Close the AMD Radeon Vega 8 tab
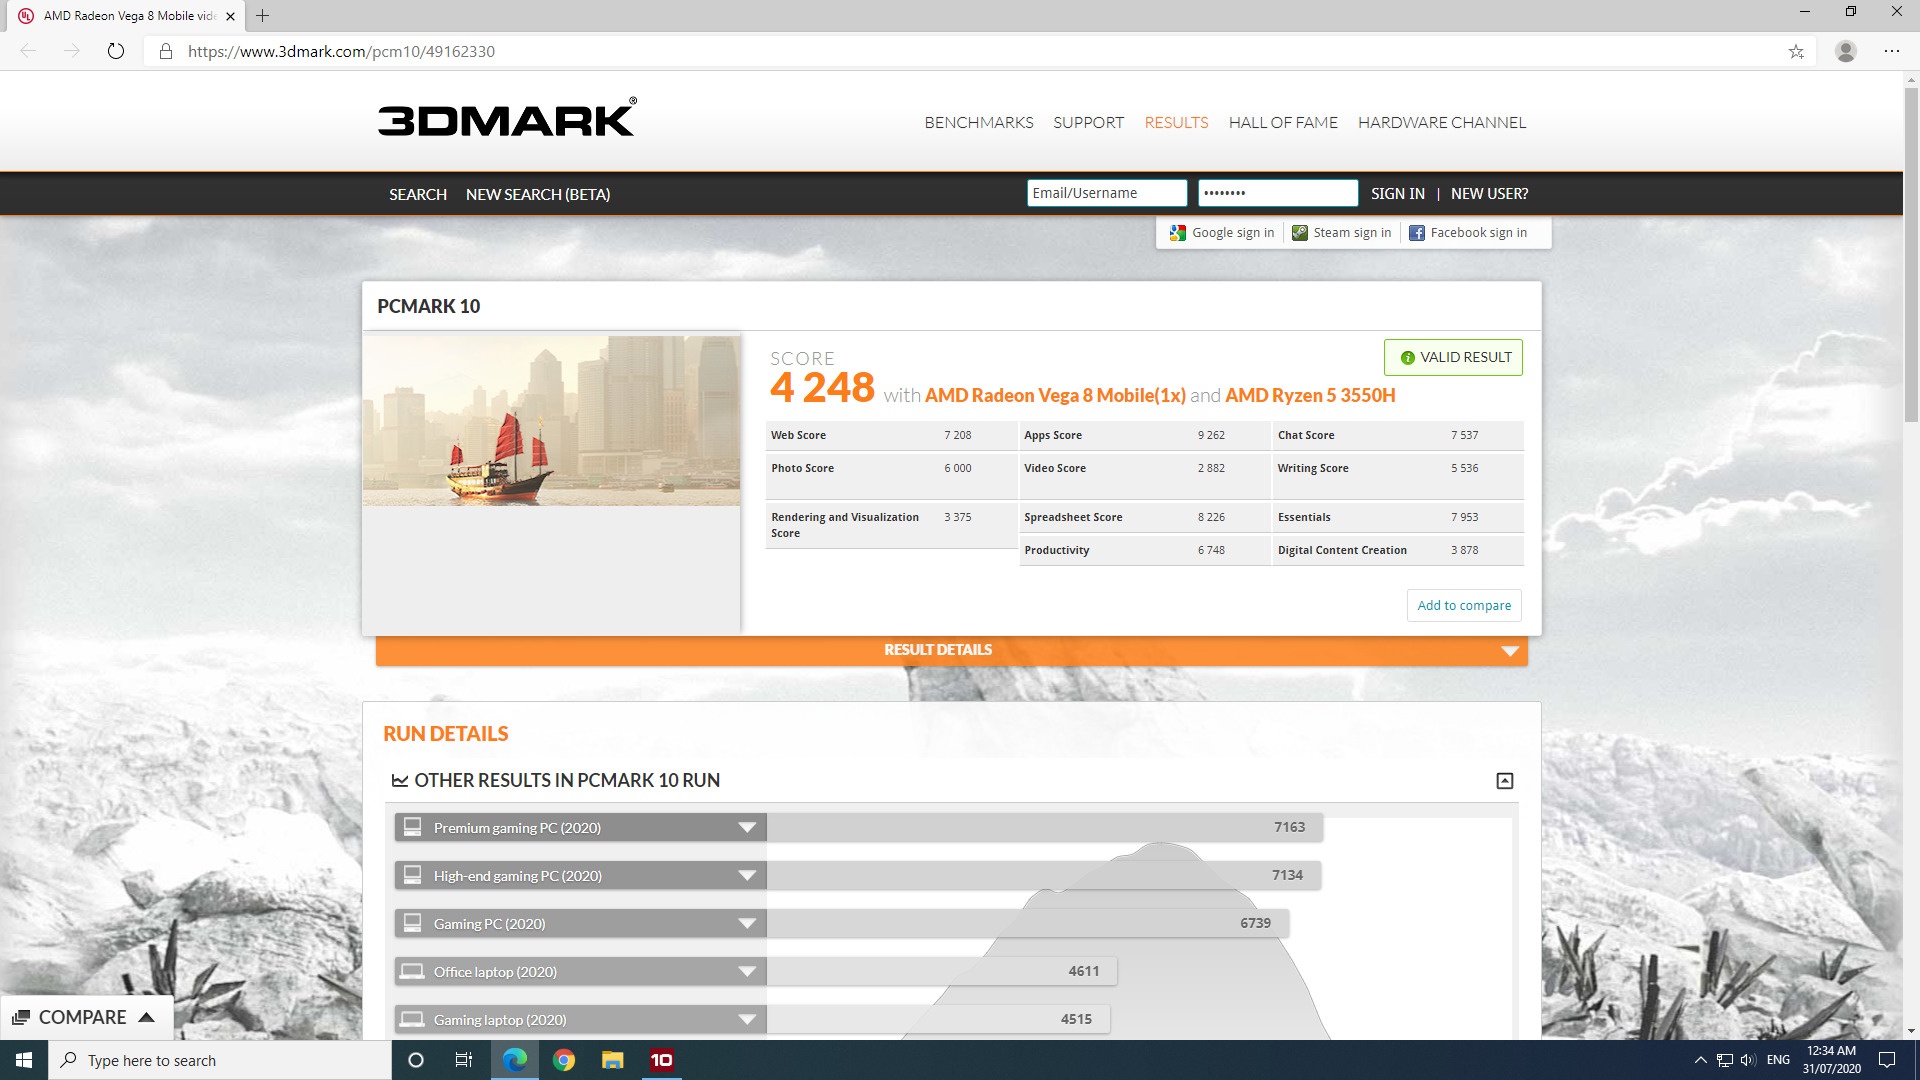The image size is (1920, 1080). click(x=230, y=16)
